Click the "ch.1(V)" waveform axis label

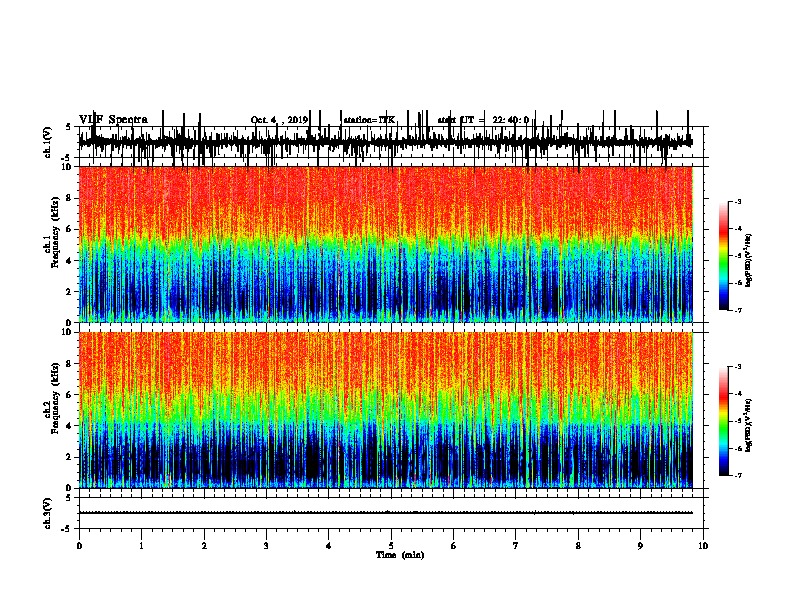coord(48,142)
